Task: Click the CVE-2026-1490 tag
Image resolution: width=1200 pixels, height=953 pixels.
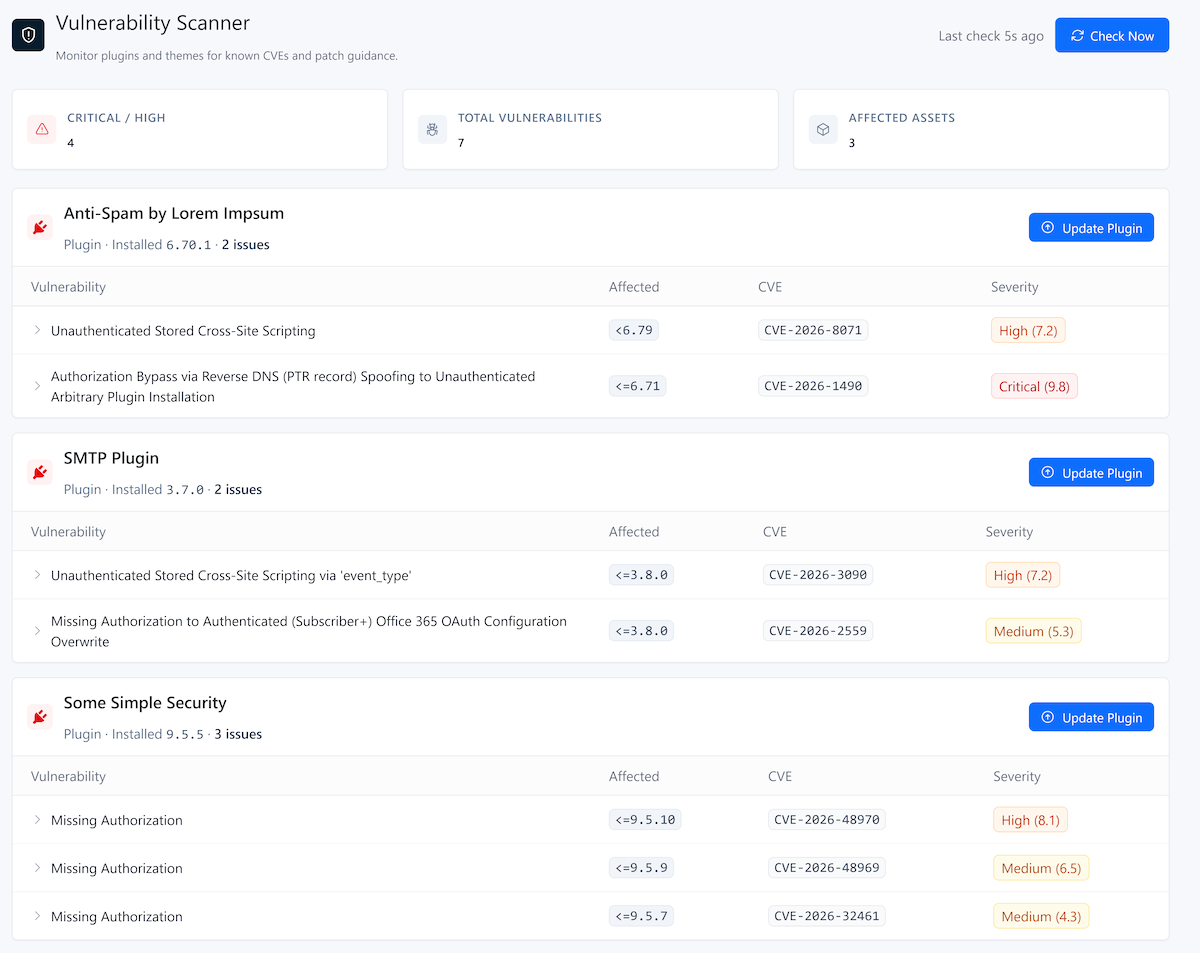Action: pos(813,386)
